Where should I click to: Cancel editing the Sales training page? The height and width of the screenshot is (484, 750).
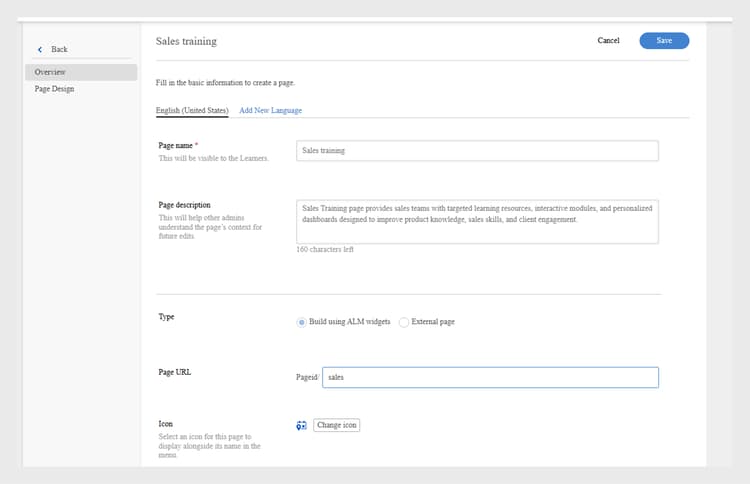(x=608, y=41)
